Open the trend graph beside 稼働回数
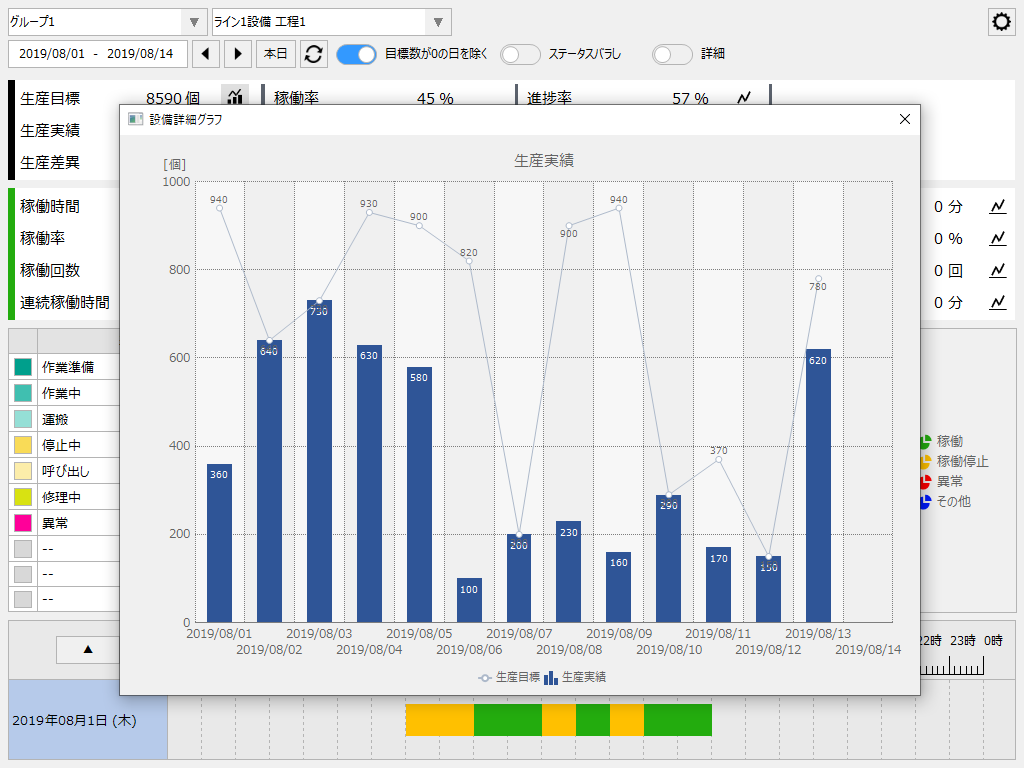 [998, 271]
